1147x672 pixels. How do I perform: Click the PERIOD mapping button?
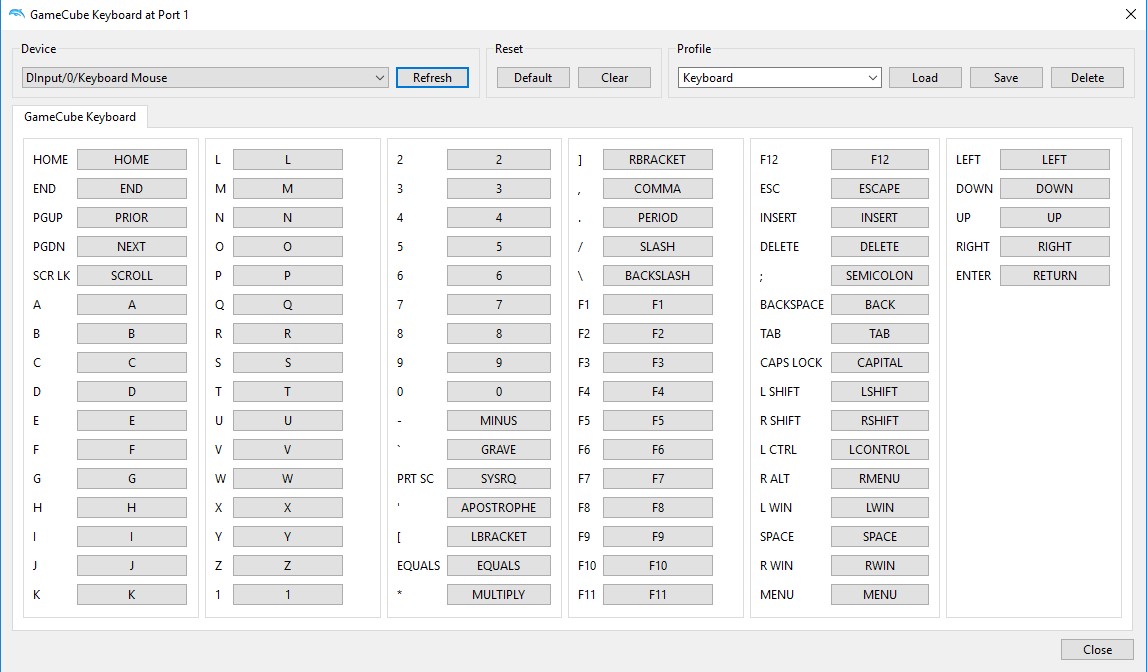click(658, 217)
